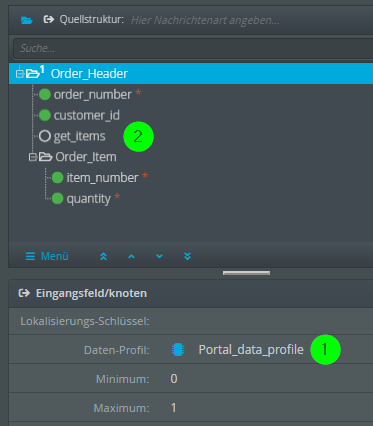The height and width of the screenshot is (426, 373).
Task: Click the Minimum value 0
Action: pos(174,379)
